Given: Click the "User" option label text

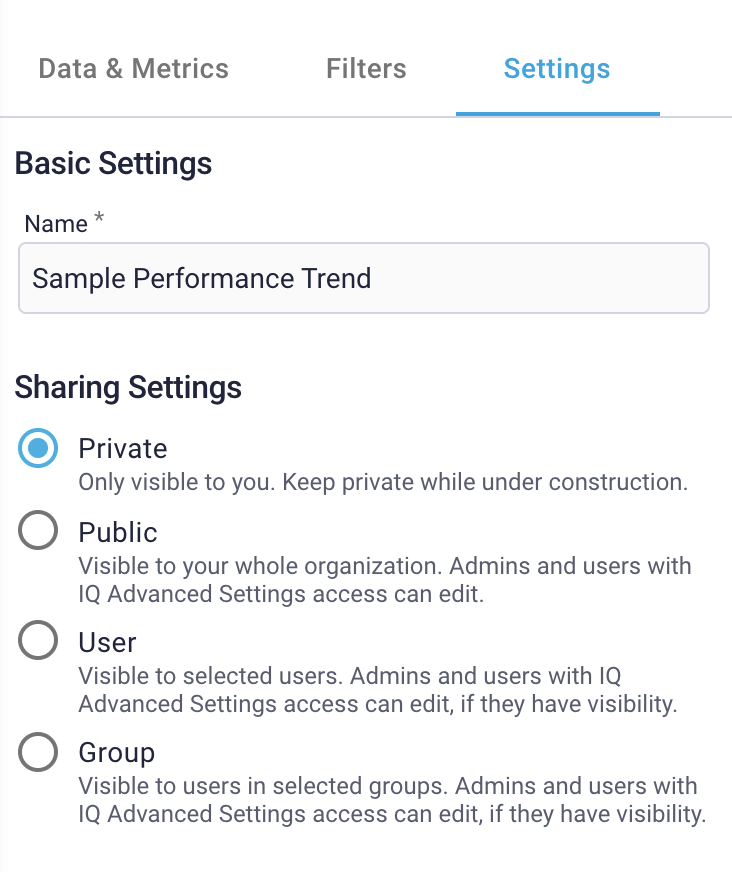Looking at the screenshot, I should coord(108,642).
